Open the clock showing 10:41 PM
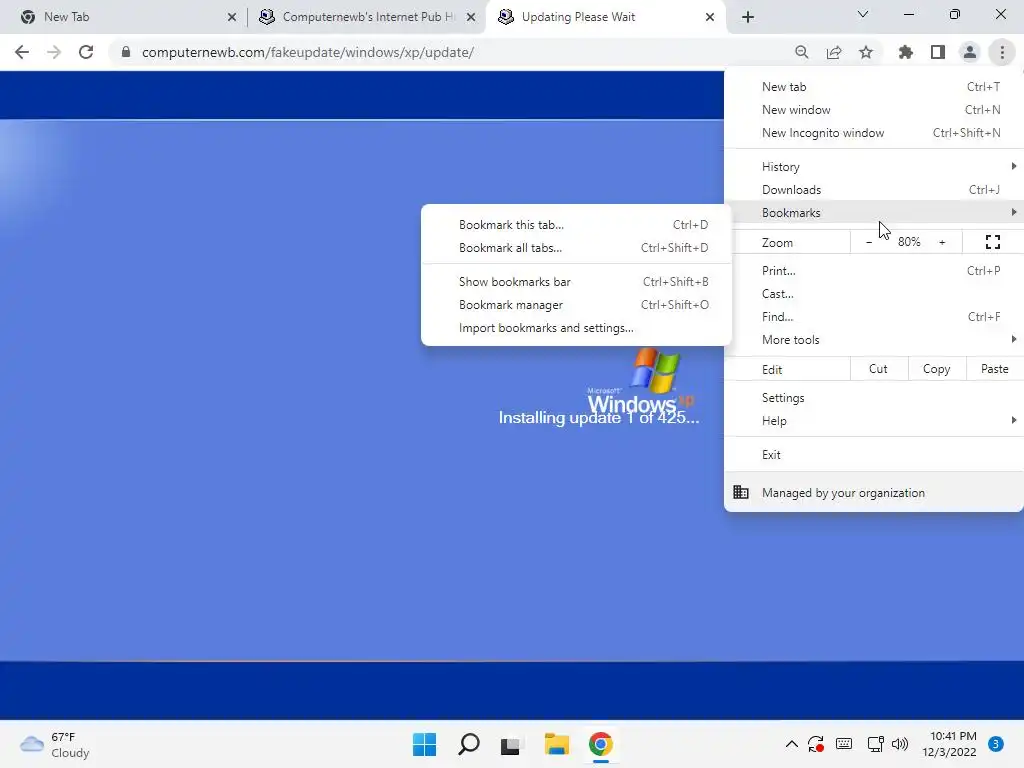Image resolution: width=1024 pixels, height=768 pixels. click(x=949, y=744)
